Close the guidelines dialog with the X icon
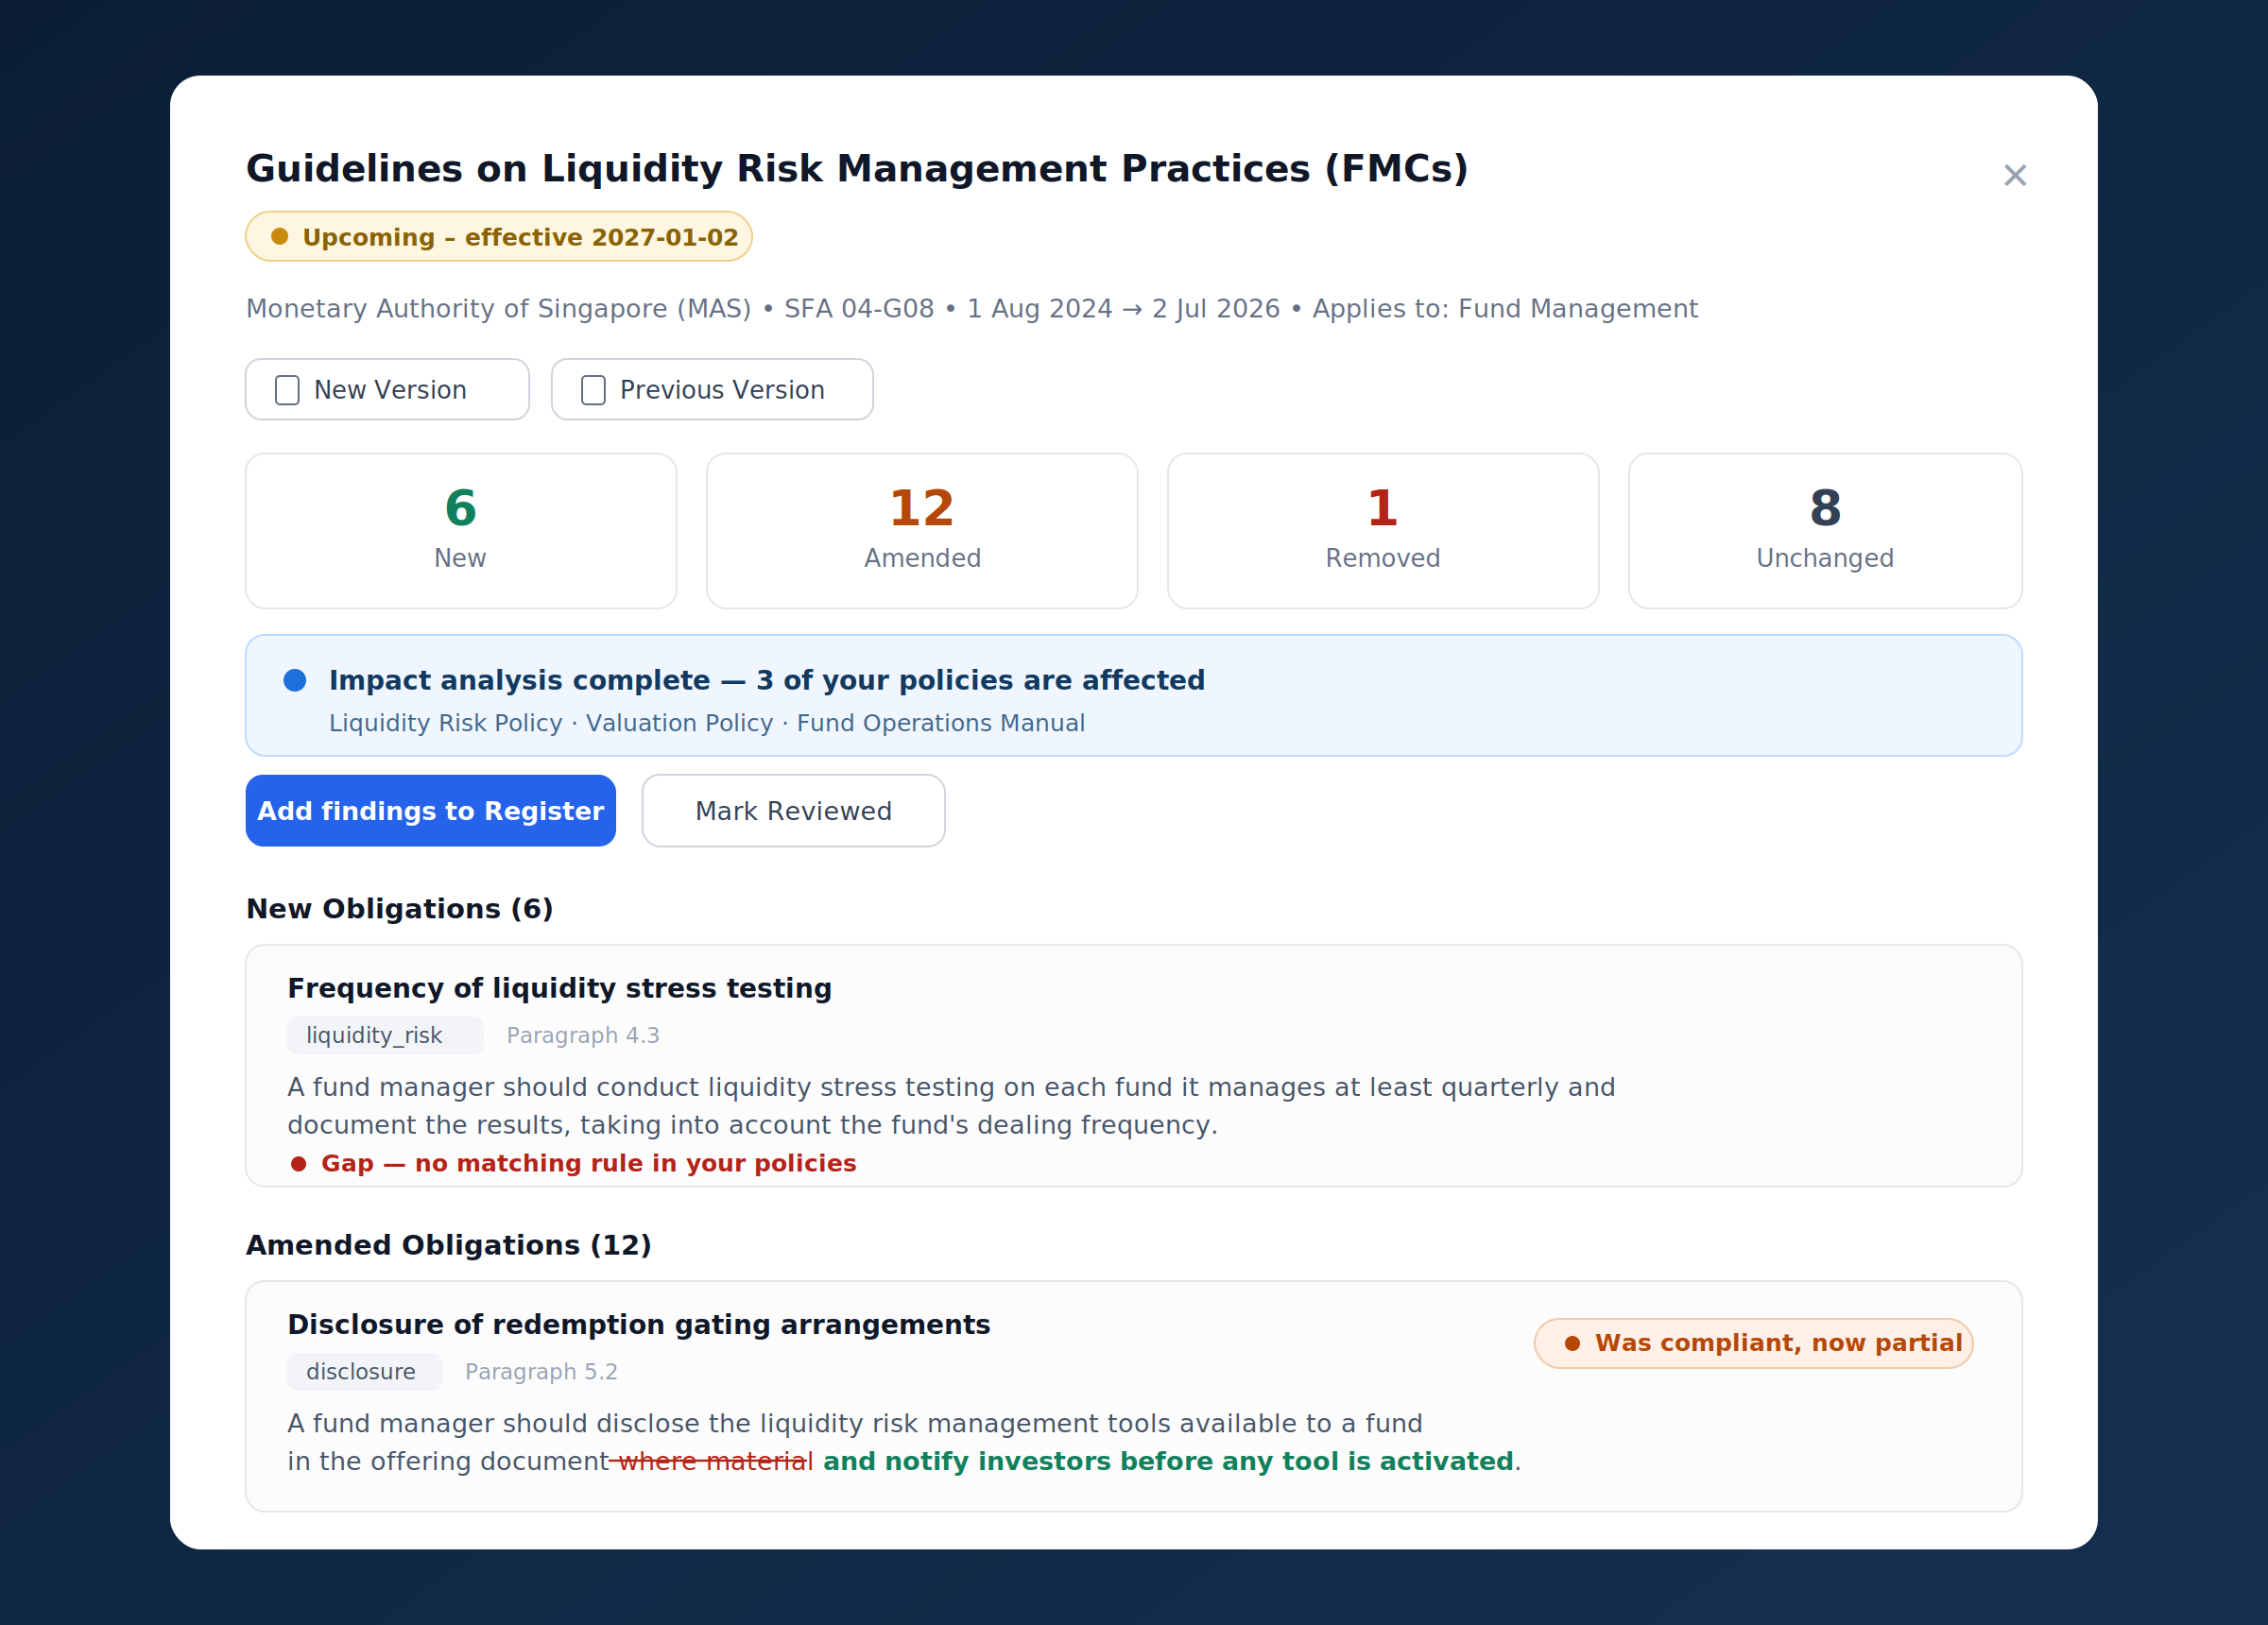Screen dimensions: 2268x1625 (2015, 176)
